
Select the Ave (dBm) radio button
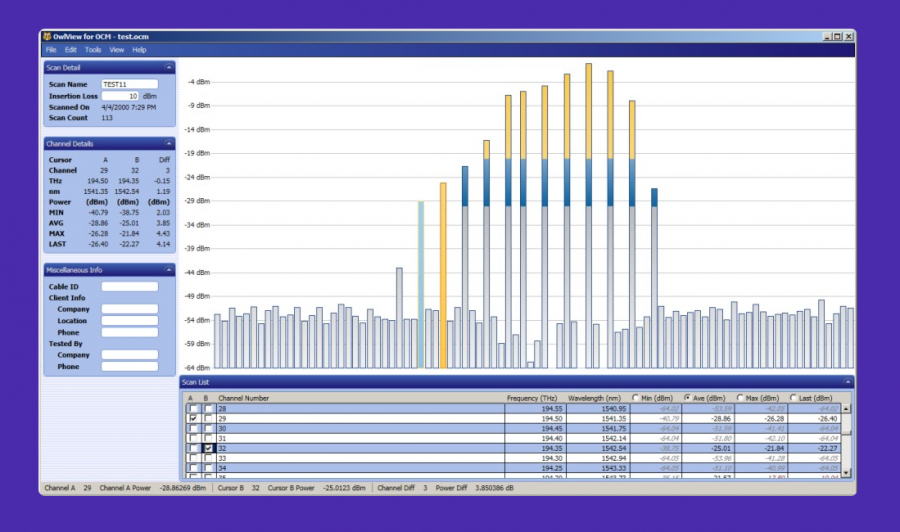[x=687, y=397]
